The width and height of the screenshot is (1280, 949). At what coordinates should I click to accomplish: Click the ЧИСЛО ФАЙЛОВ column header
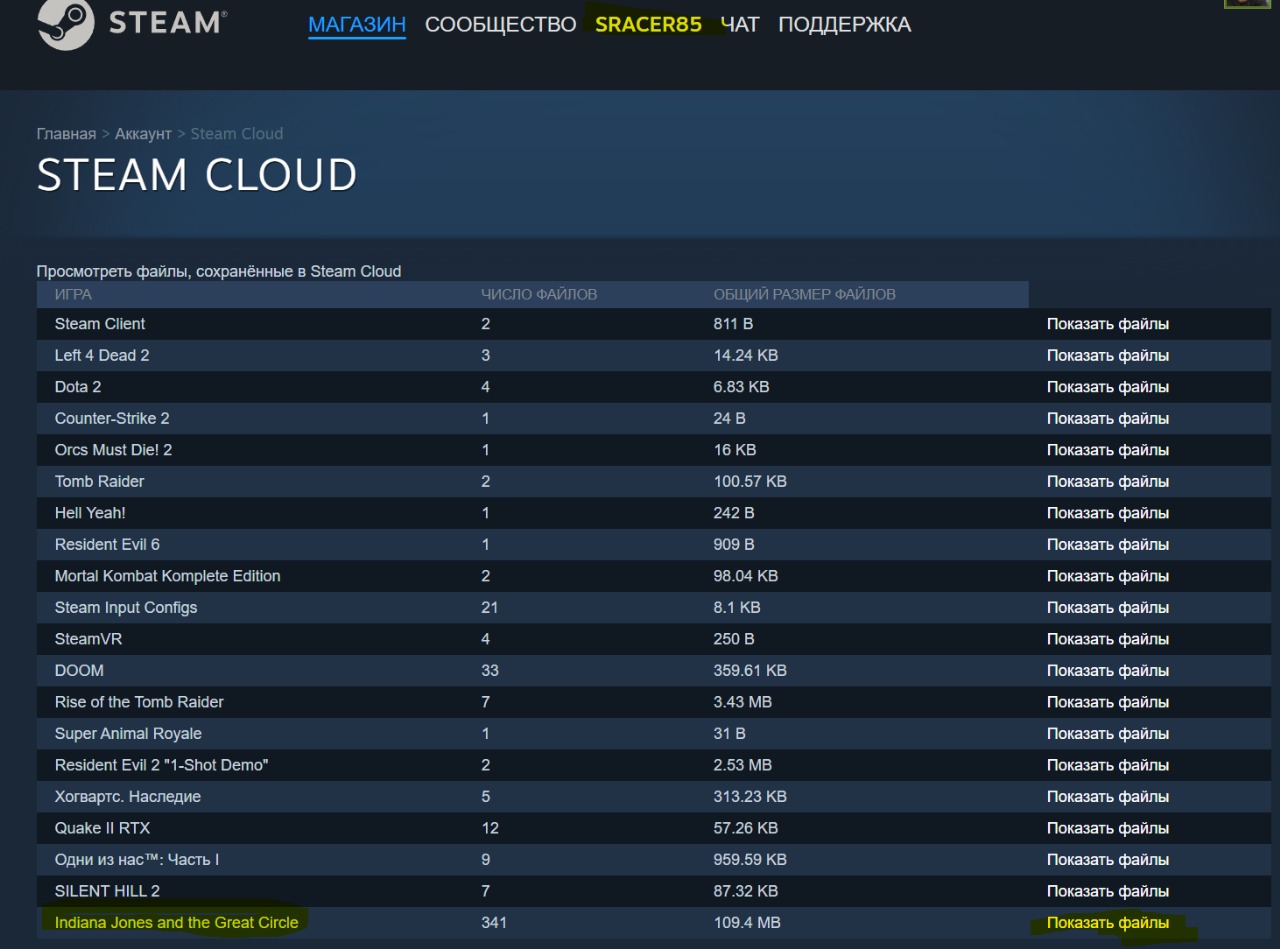[x=539, y=294]
